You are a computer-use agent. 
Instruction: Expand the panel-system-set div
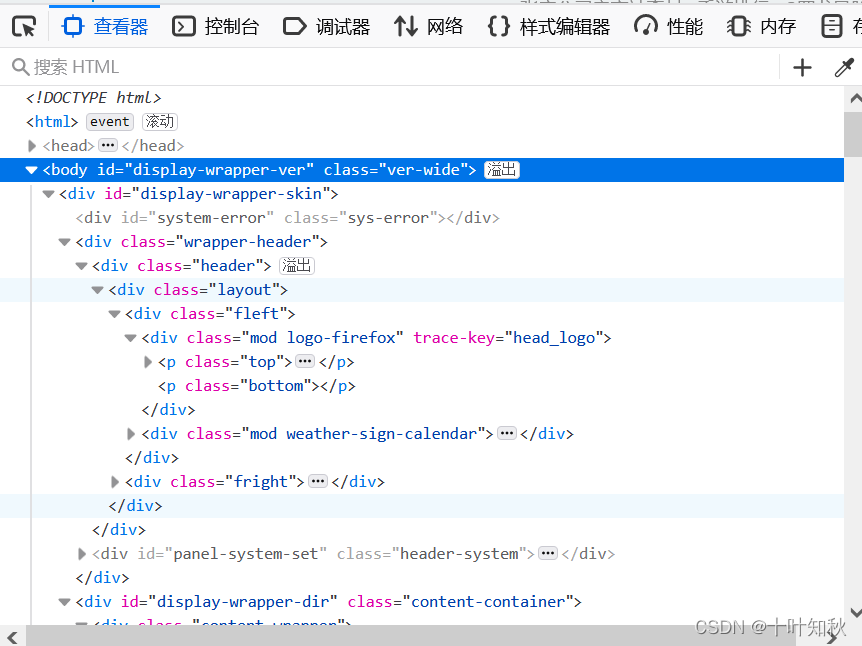[x=81, y=554]
